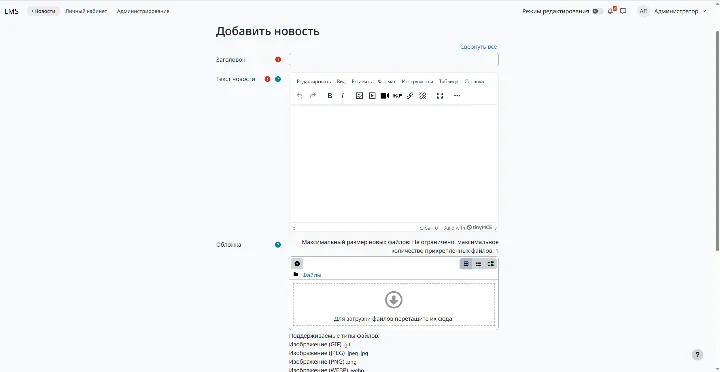Image resolution: width=720 pixels, height=372 pixels.
Task: Insert a link using the chain icon
Action: (x=410, y=96)
